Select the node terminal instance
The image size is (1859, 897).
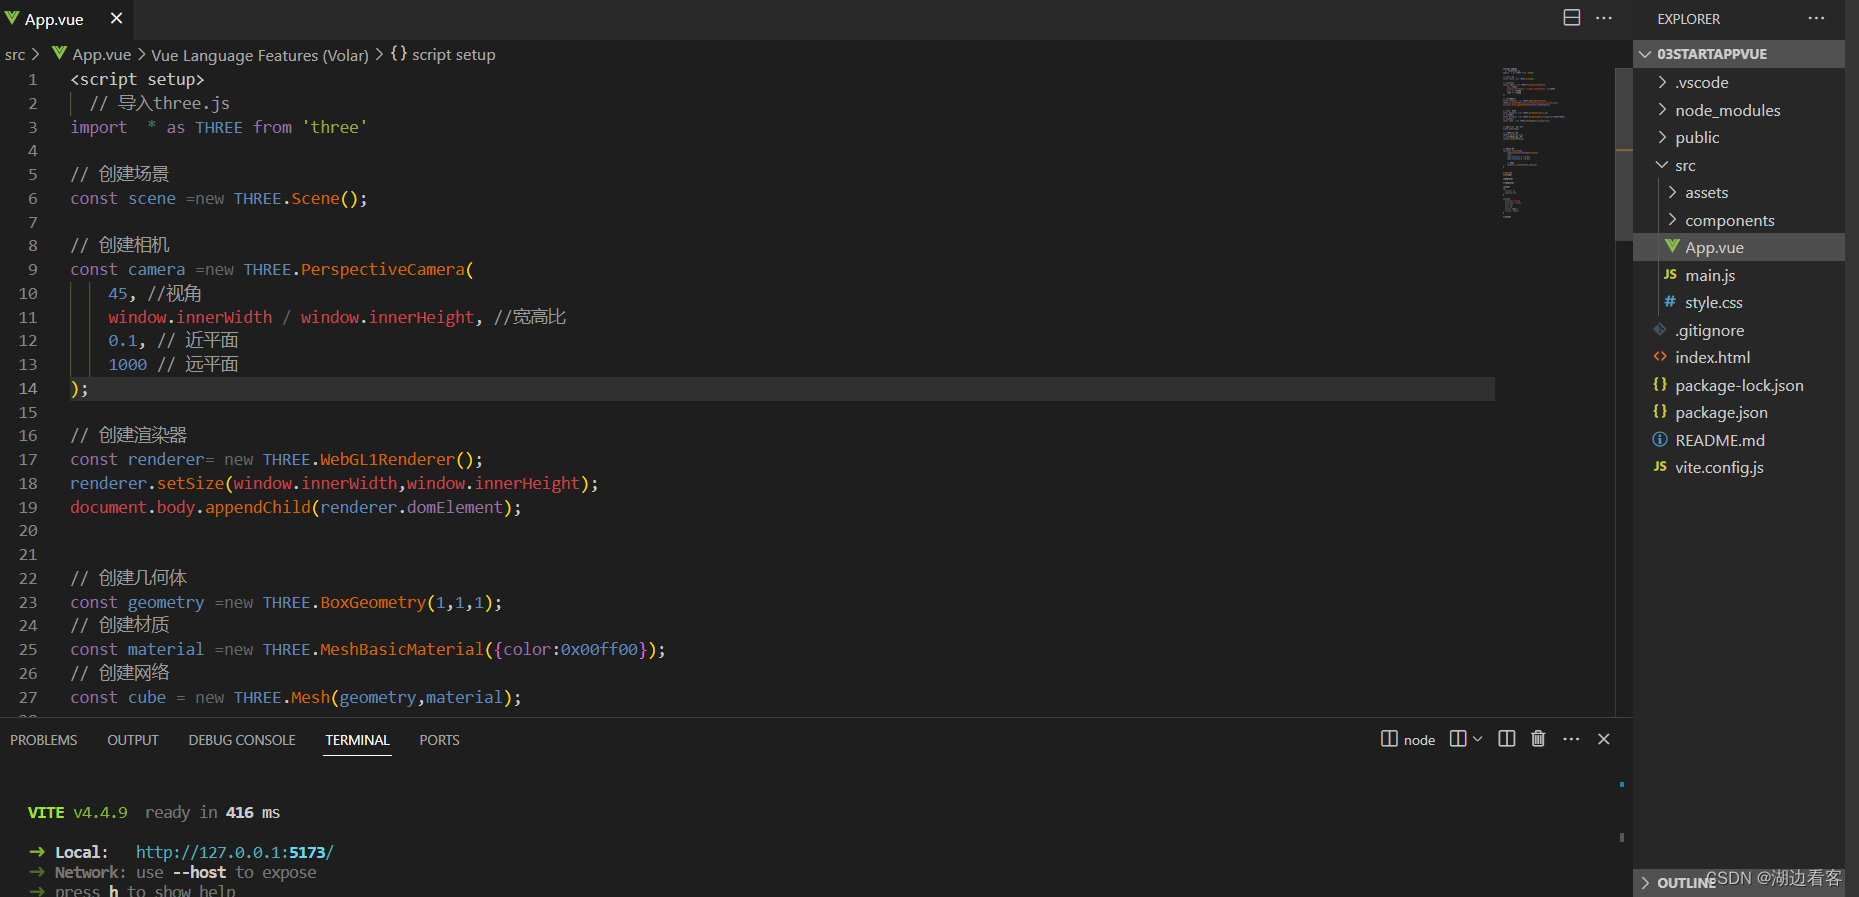click(x=1408, y=740)
